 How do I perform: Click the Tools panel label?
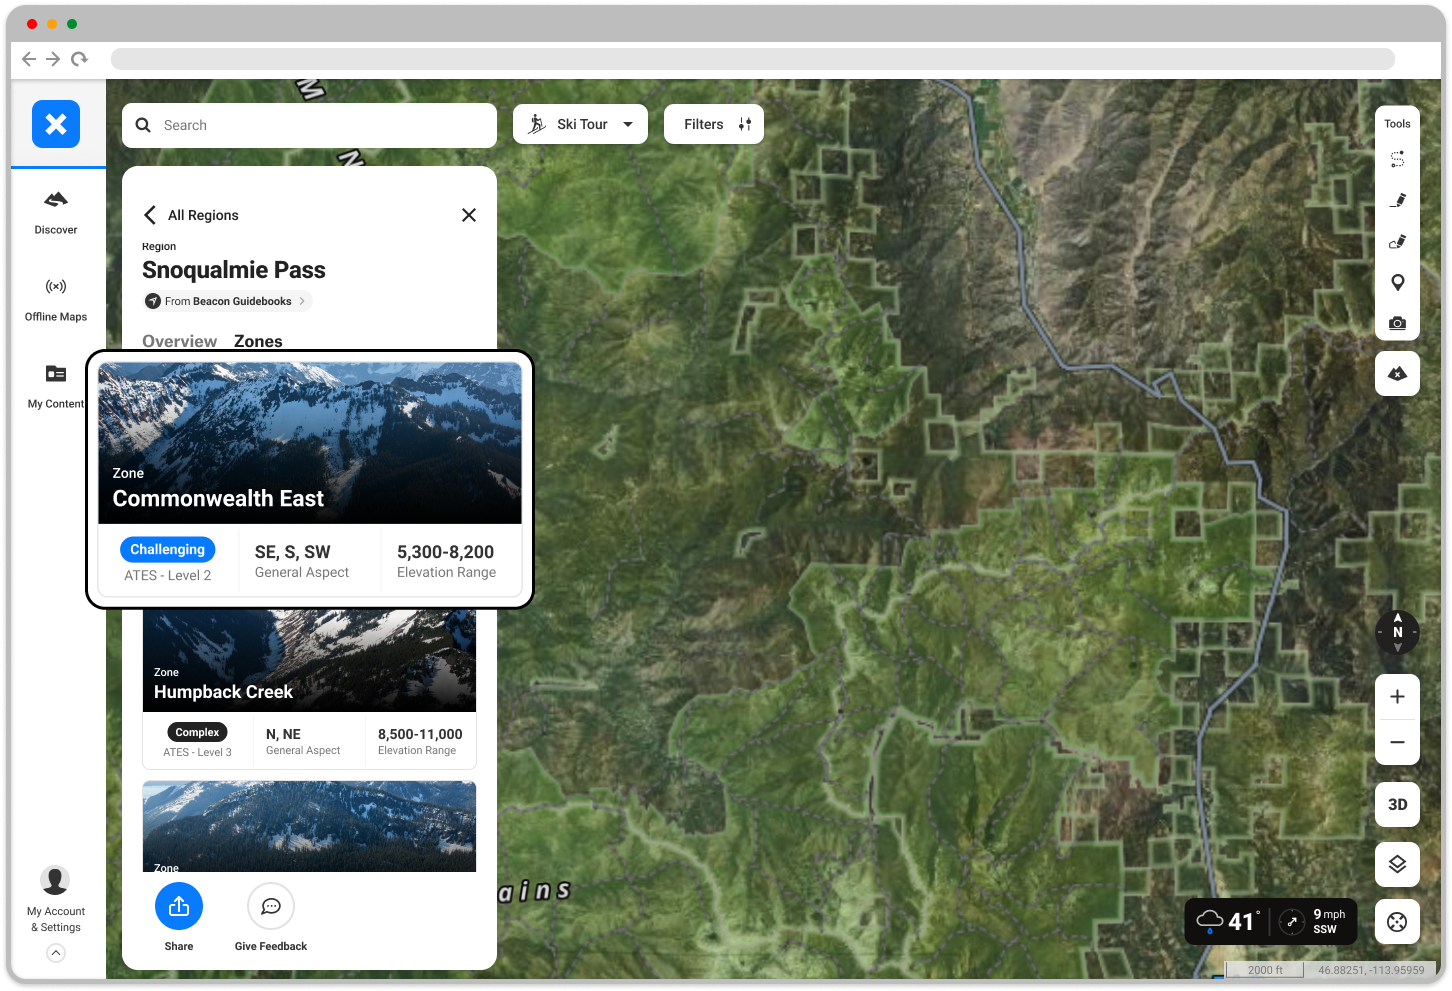click(1398, 124)
